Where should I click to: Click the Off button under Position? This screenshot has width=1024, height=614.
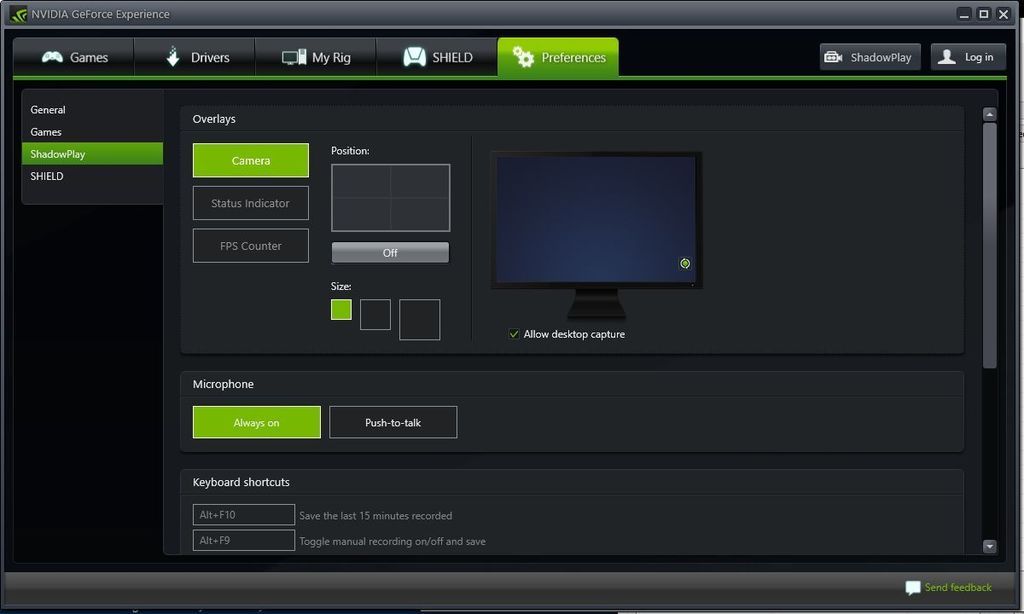pyautogui.click(x=390, y=253)
